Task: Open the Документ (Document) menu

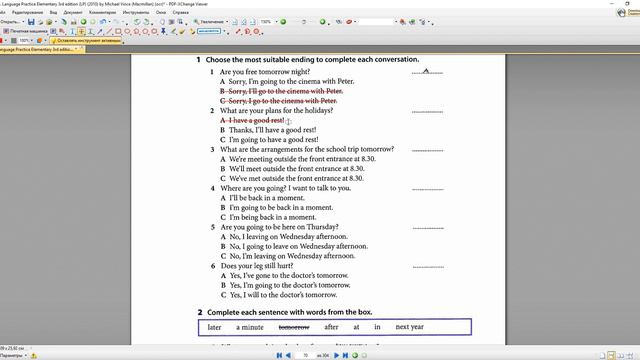Action: [73, 13]
